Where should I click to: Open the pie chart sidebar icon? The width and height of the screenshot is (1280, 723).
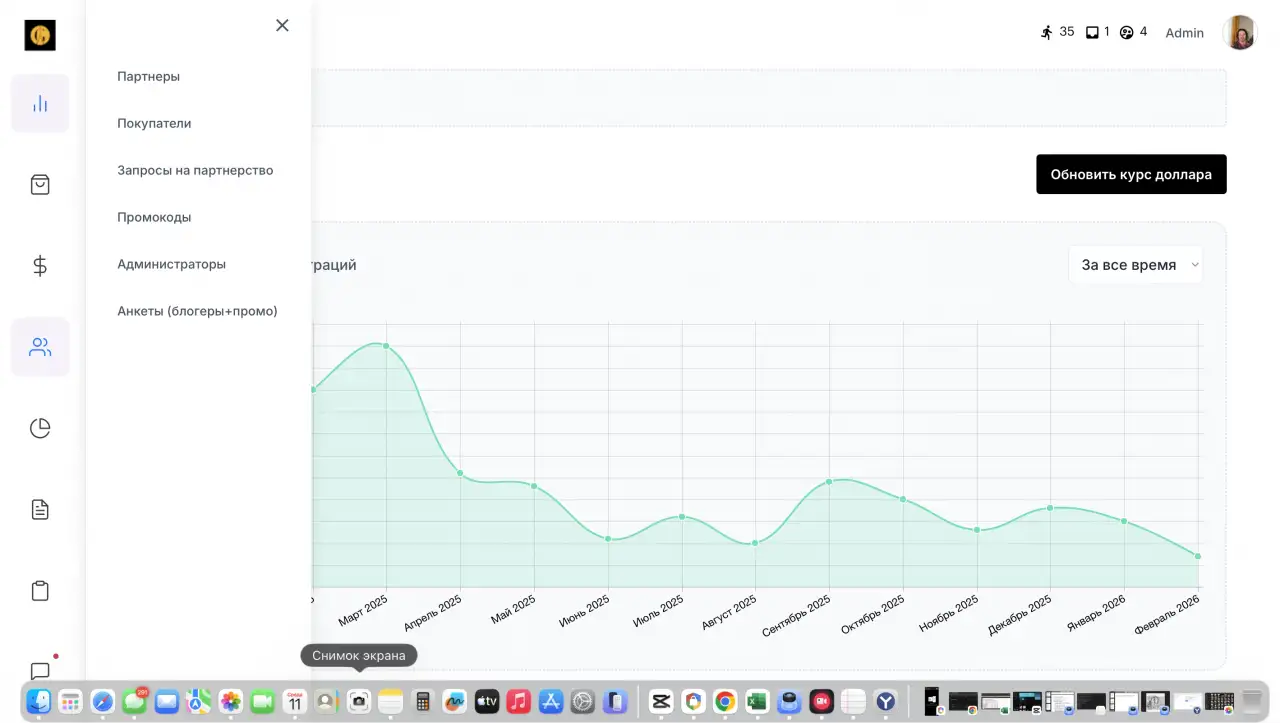tap(40, 428)
